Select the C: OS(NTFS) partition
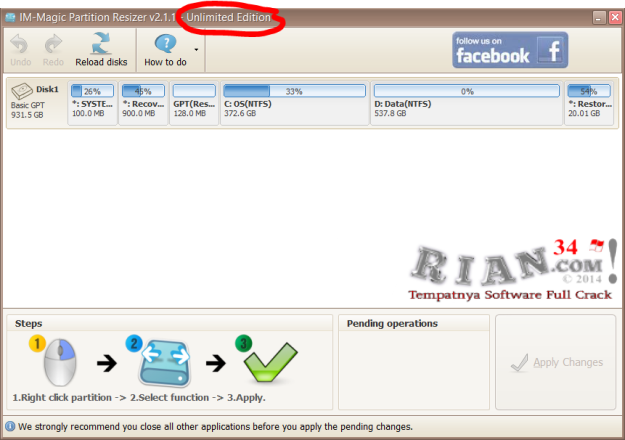This screenshot has width=625, height=440. pos(295,103)
